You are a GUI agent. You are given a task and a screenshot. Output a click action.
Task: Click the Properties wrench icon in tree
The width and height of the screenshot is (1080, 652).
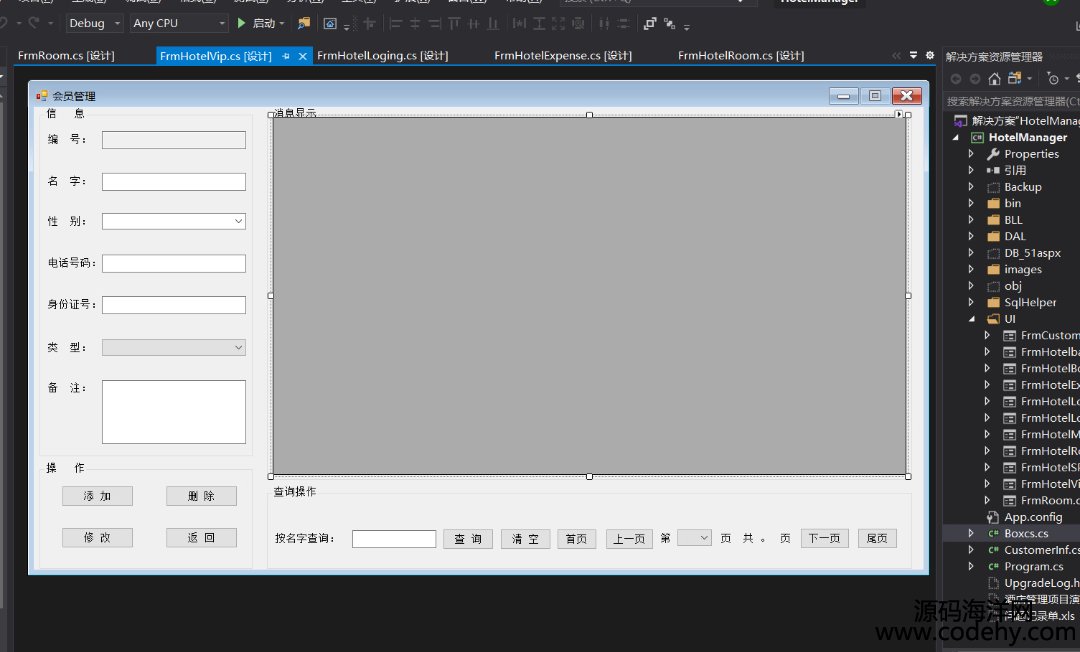click(993, 154)
